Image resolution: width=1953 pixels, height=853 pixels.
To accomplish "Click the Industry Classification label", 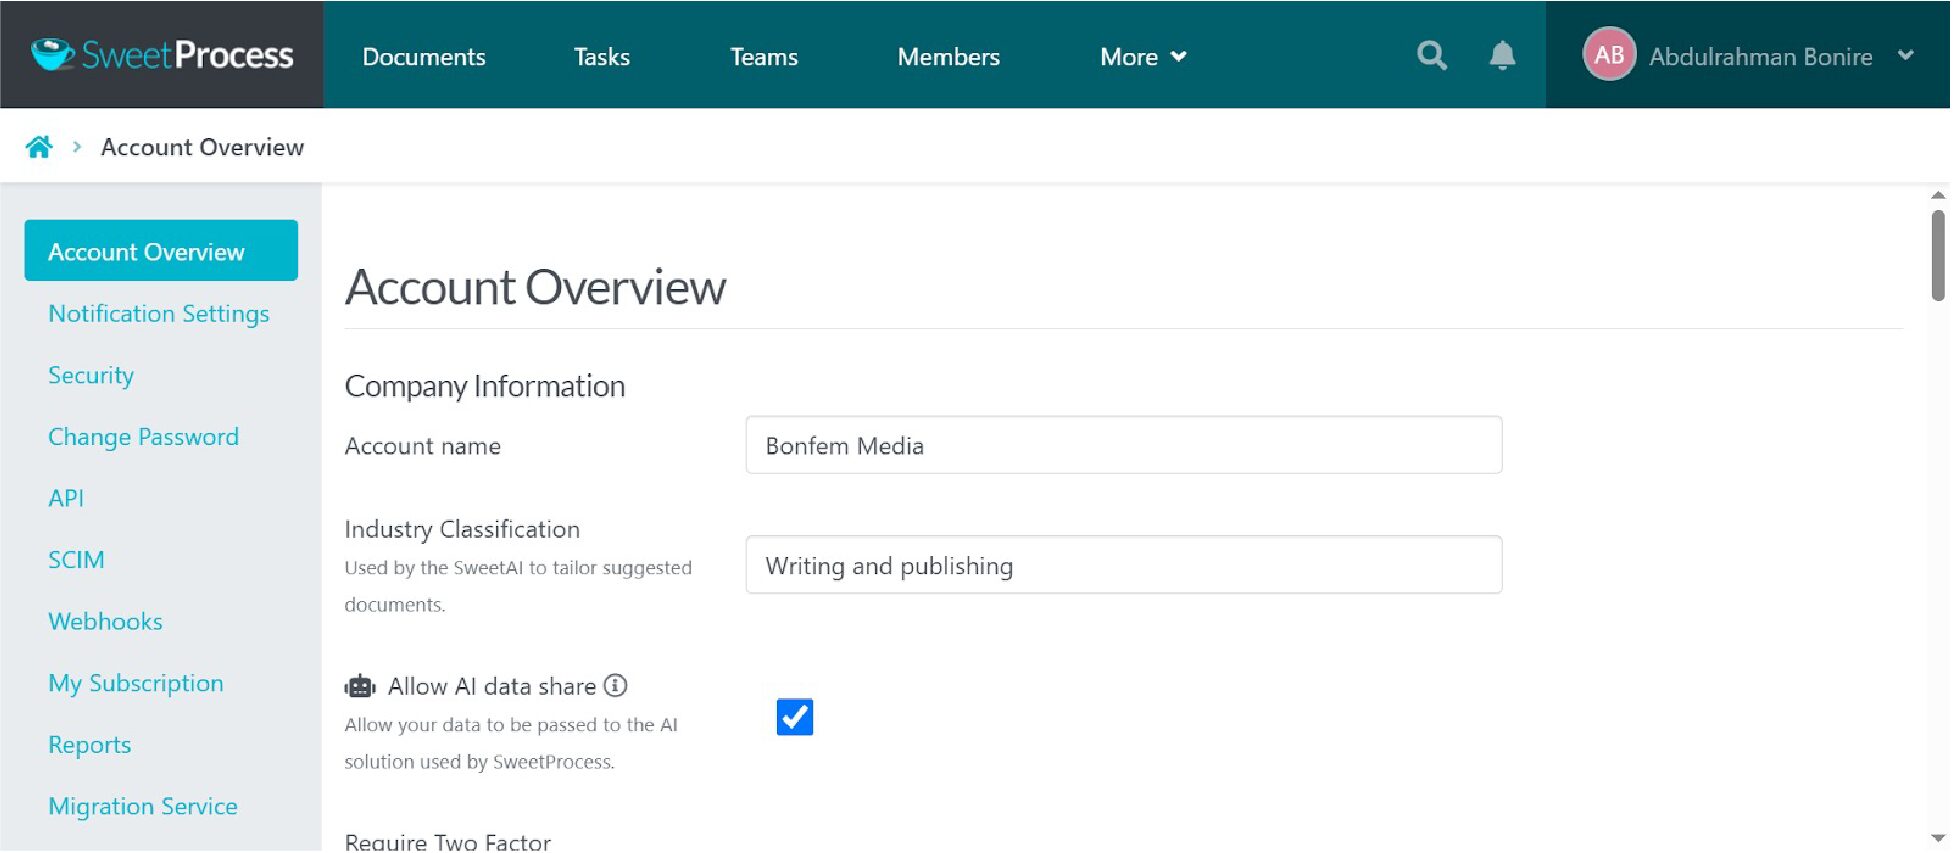I will point(462,529).
